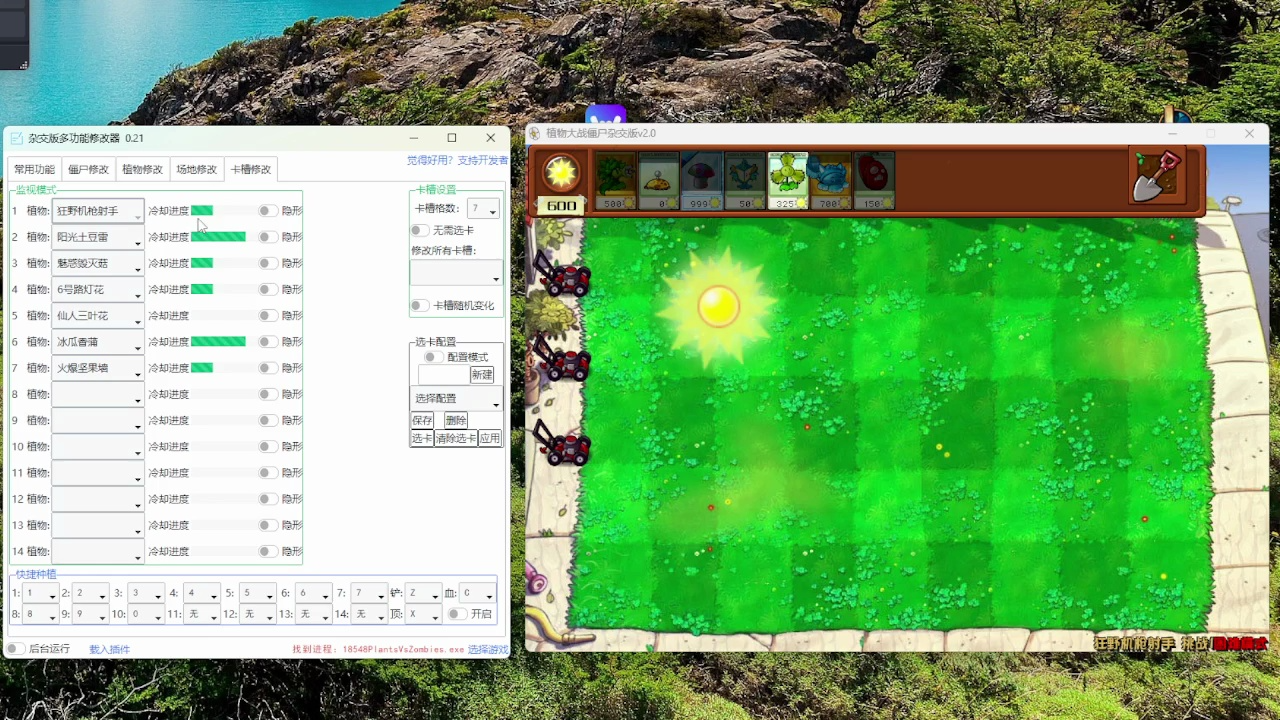Click the 选卡 button
The image size is (1280, 720).
(x=422, y=439)
